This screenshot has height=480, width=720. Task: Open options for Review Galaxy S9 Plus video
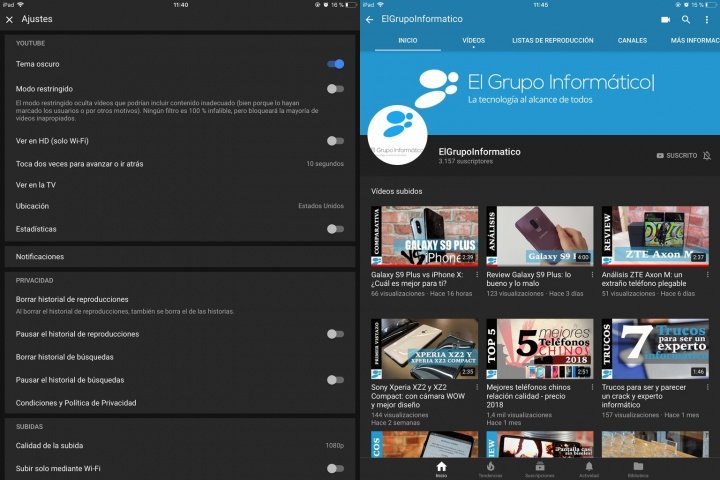pos(592,274)
